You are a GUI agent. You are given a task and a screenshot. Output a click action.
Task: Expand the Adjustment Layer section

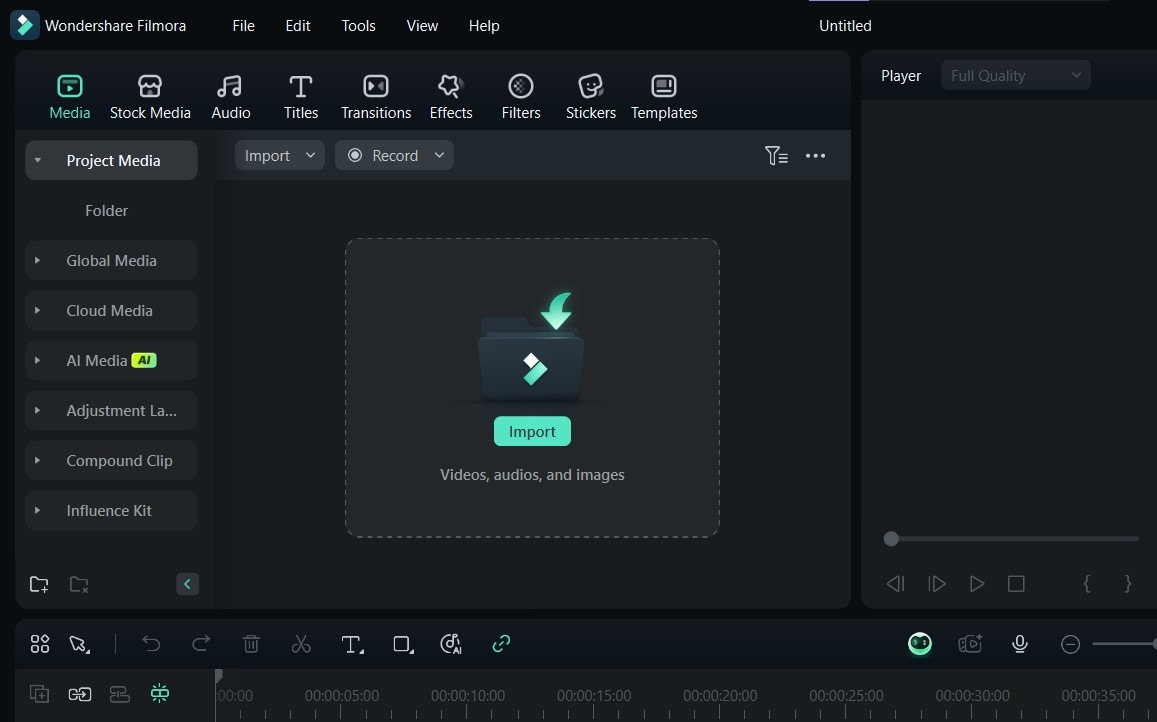coord(37,410)
